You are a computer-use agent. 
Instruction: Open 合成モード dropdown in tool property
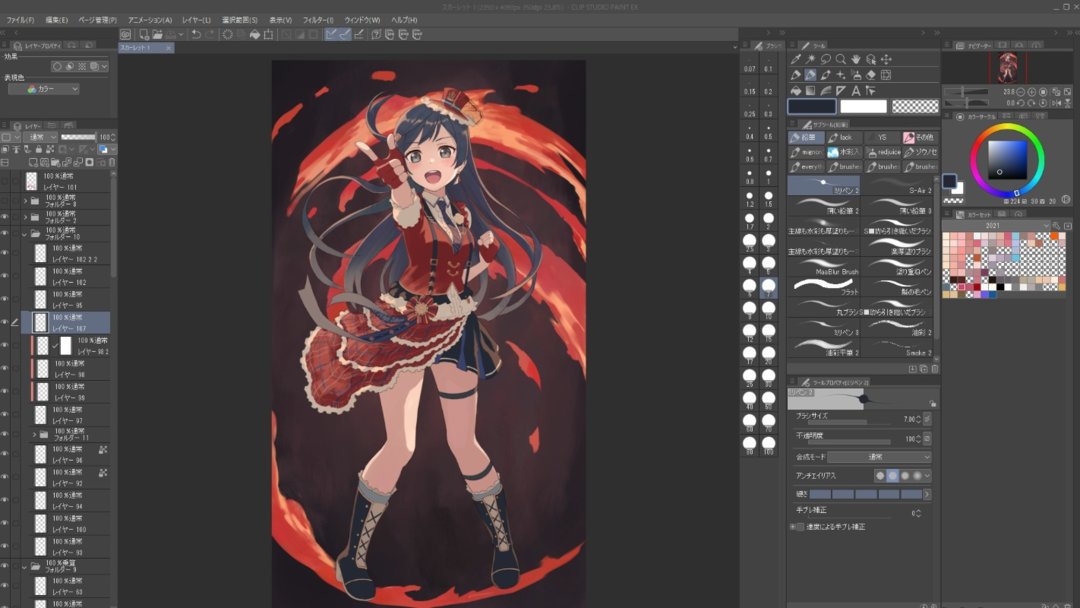pyautogui.click(x=880, y=457)
